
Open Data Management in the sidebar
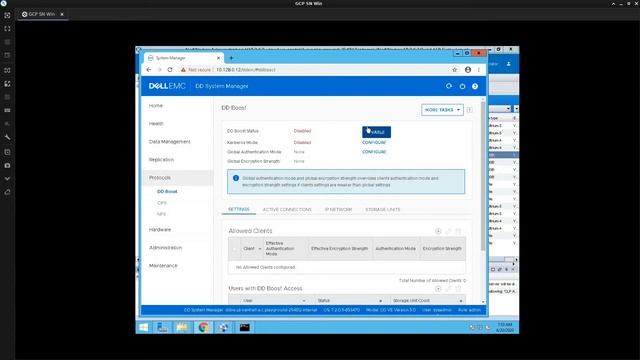click(169, 142)
